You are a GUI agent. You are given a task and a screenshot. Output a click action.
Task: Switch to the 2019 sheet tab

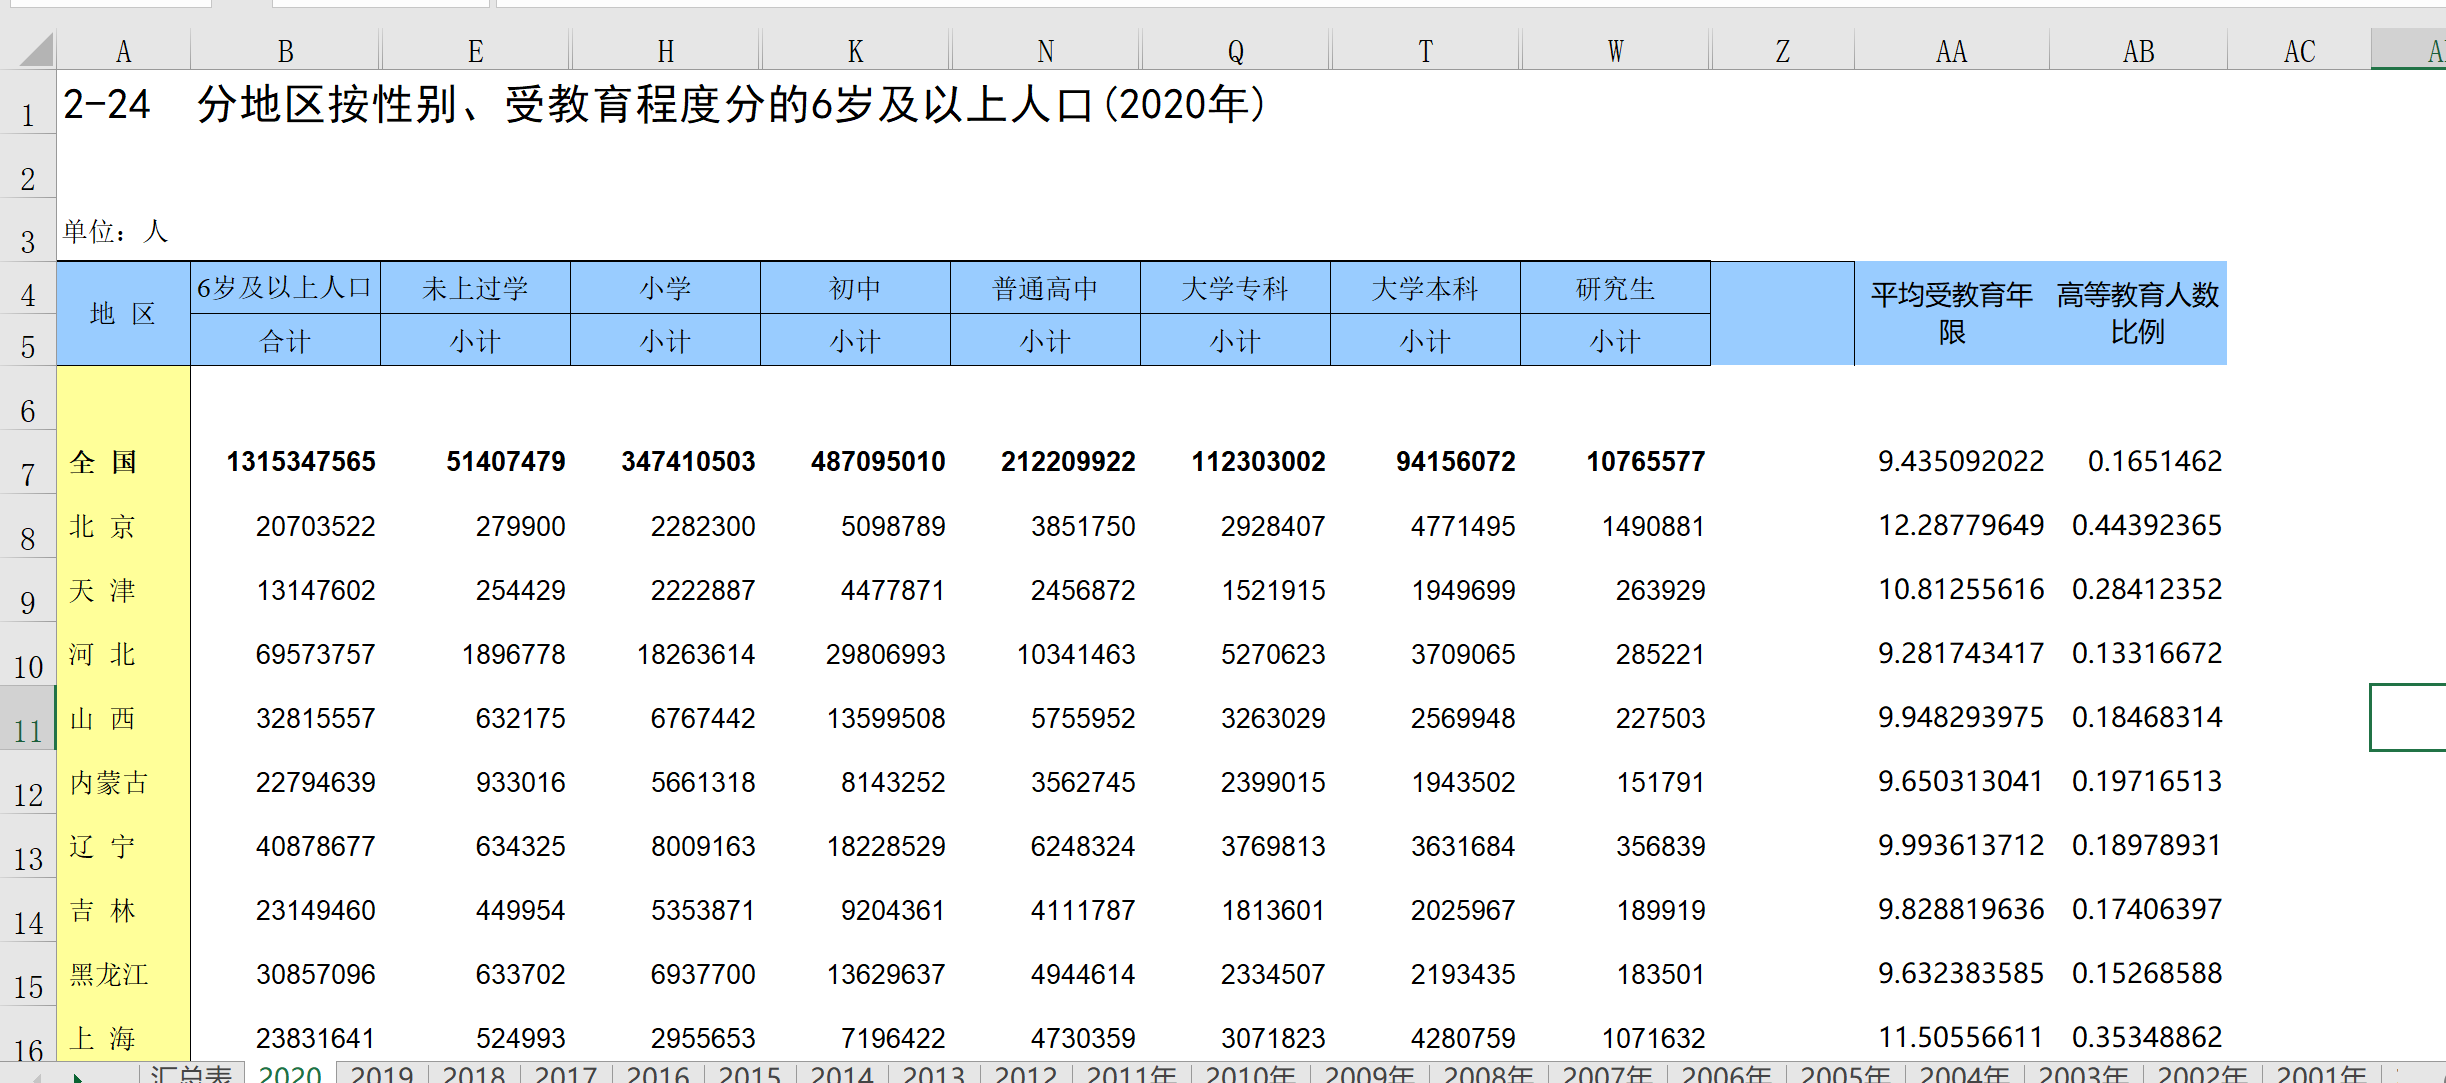382,1075
